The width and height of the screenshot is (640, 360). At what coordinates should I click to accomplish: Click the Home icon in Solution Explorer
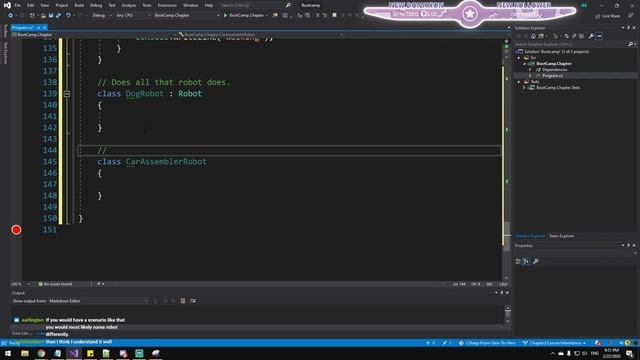point(533,36)
